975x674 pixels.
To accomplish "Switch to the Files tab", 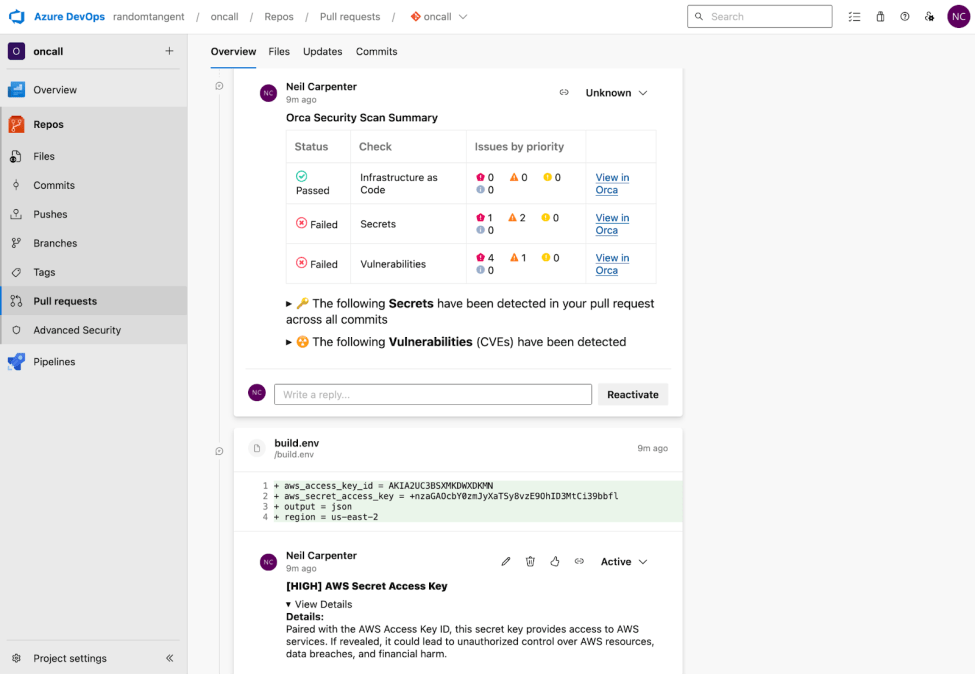I will [x=279, y=52].
